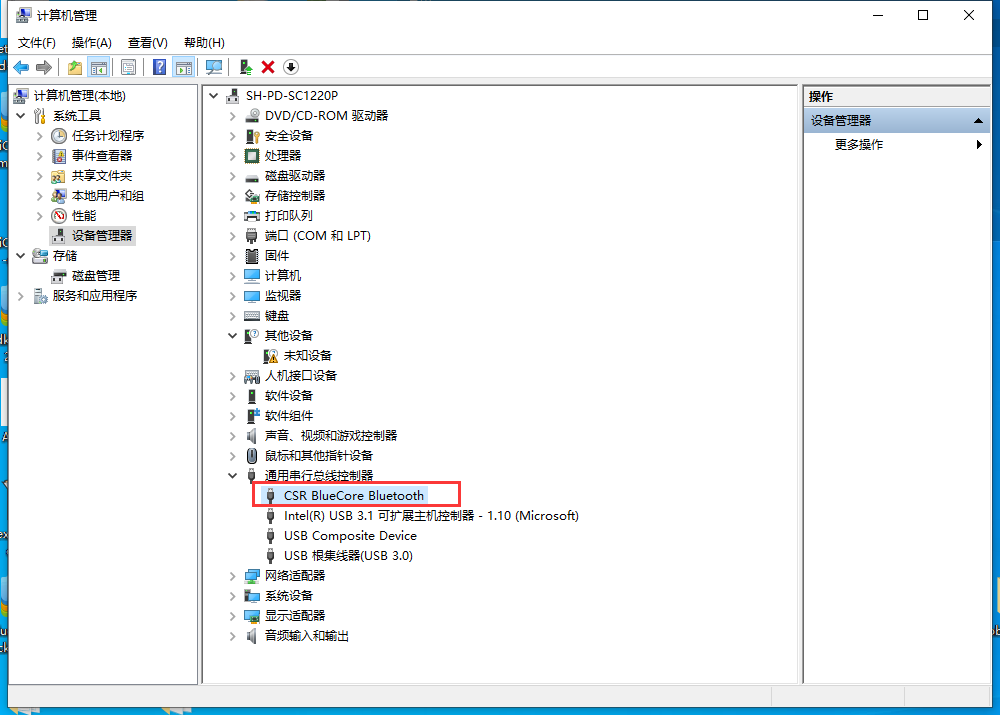1000x715 pixels.
Task: Select the 软件设备 category
Action: tap(289, 396)
